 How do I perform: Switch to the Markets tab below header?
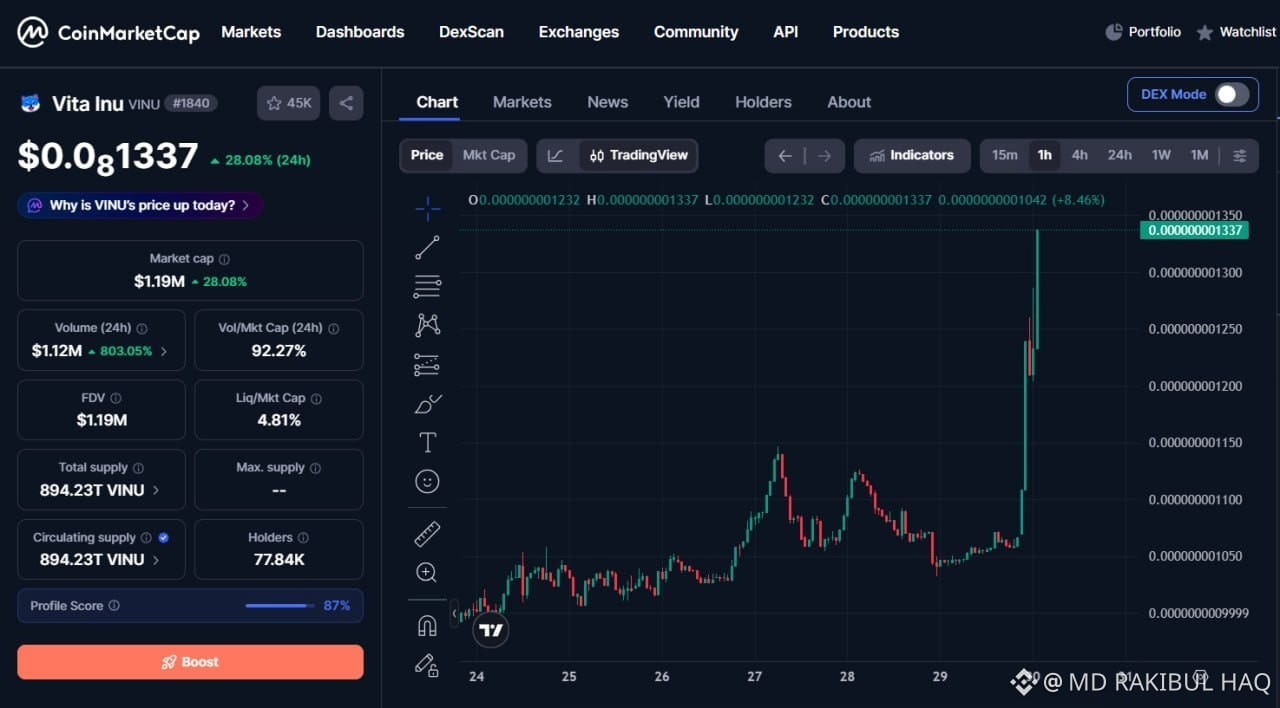click(x=522, y=102)
